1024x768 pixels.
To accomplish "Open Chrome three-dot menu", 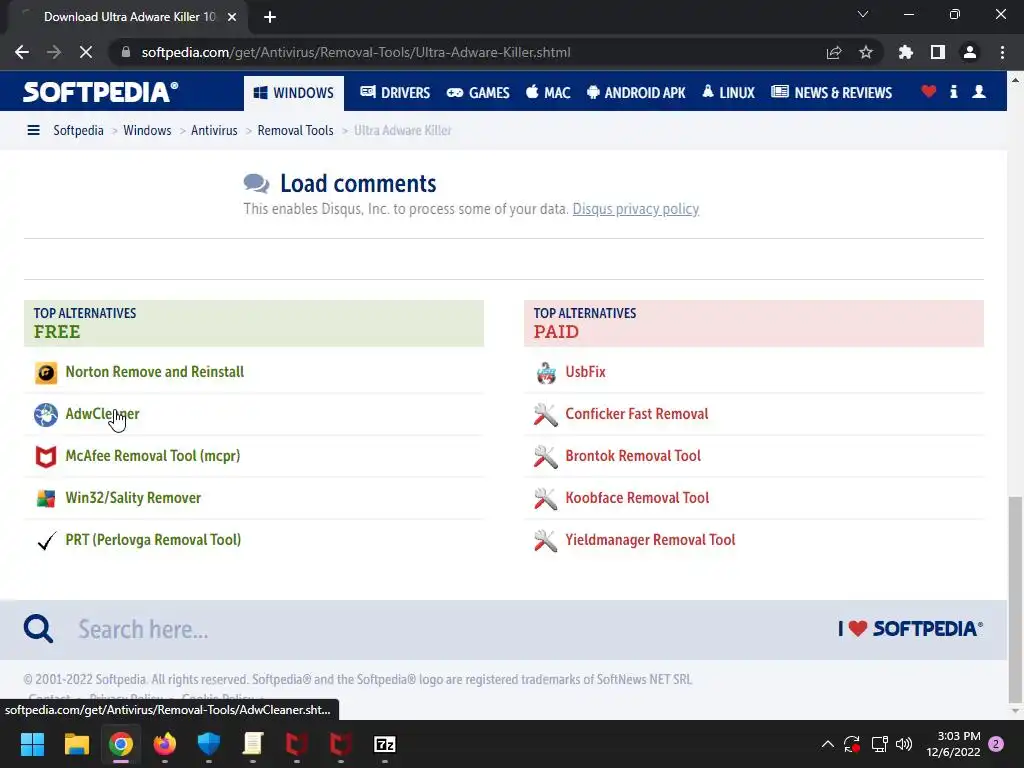I will (x=1002, y=52).
